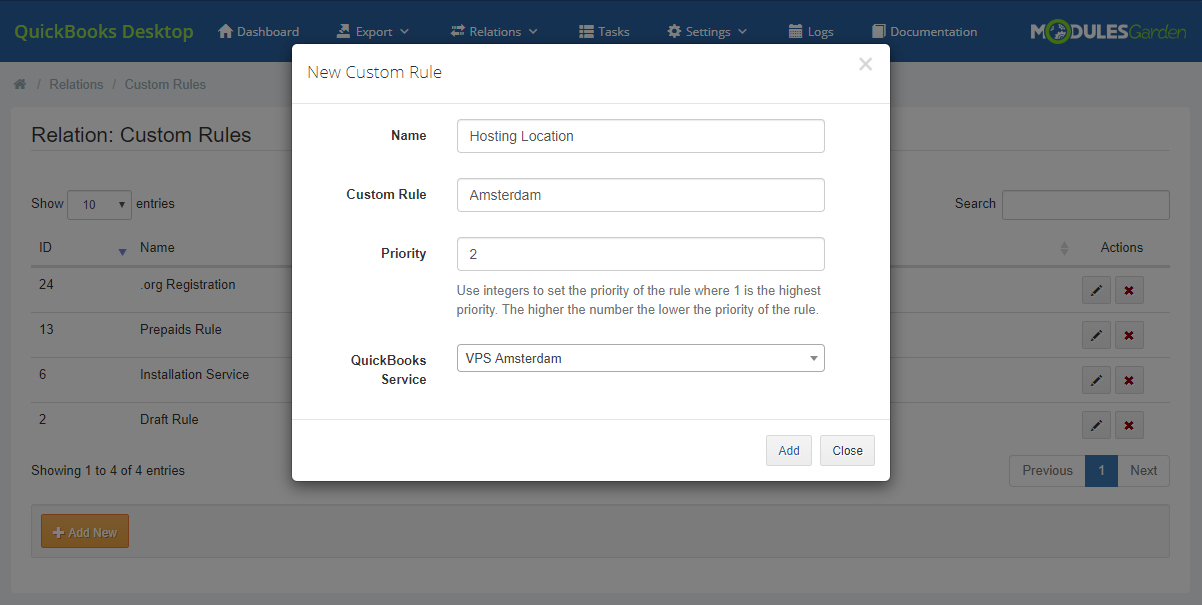Click the Export arrows icon
The image size is (1202, 605).
[343, 31]
